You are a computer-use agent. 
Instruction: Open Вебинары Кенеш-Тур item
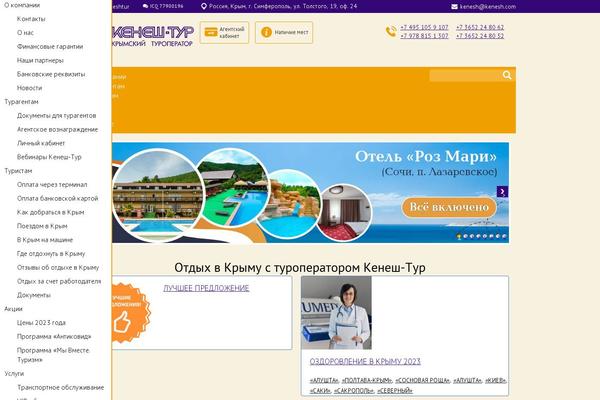tap(49, 157)
